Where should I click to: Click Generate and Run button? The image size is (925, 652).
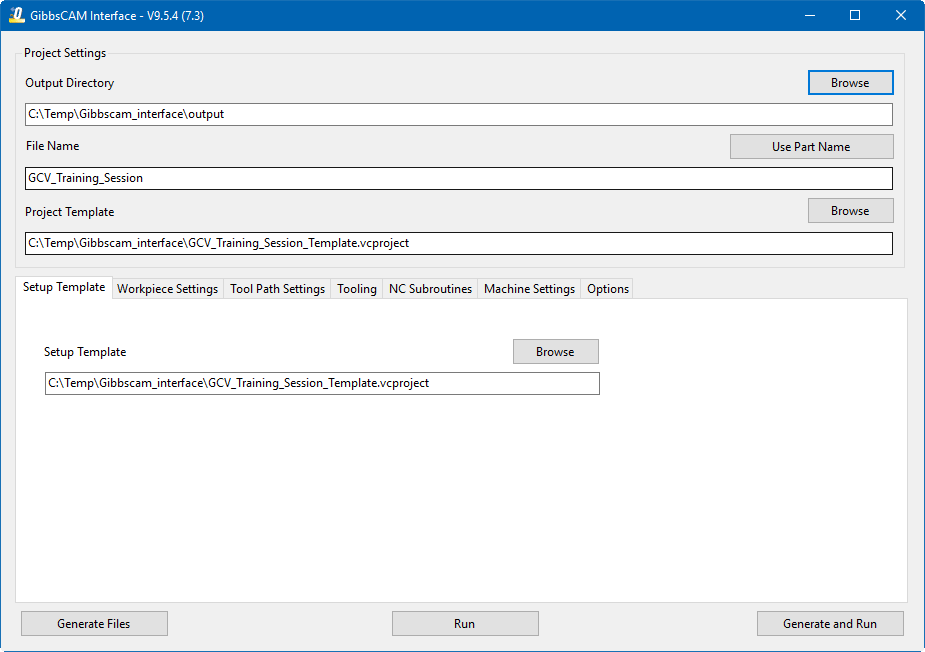pyautogui.click(x=830, y=624)
